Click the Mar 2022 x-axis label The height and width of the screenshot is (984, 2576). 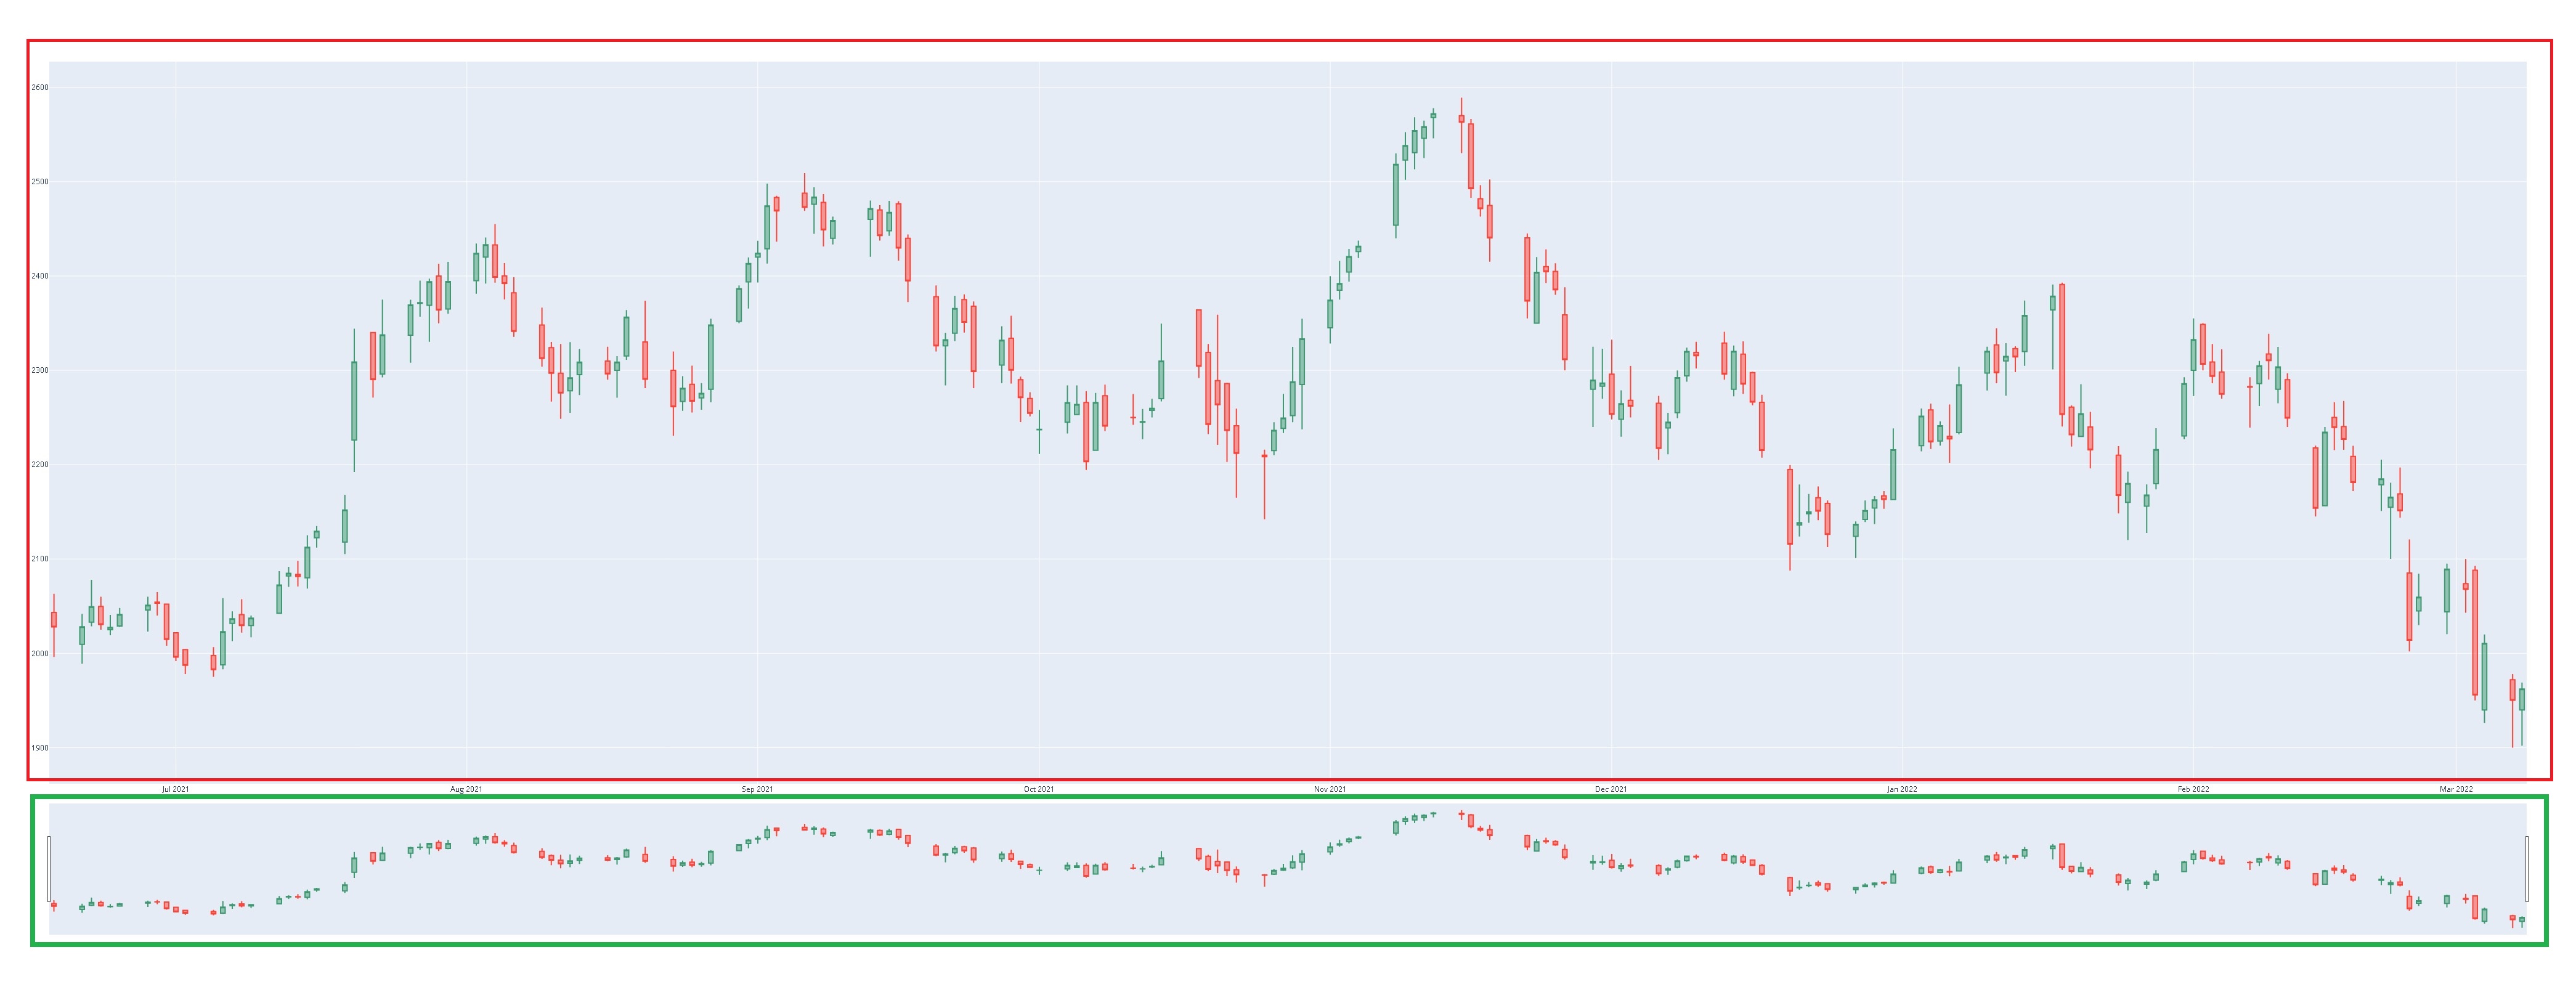[x=2456, y=789]
